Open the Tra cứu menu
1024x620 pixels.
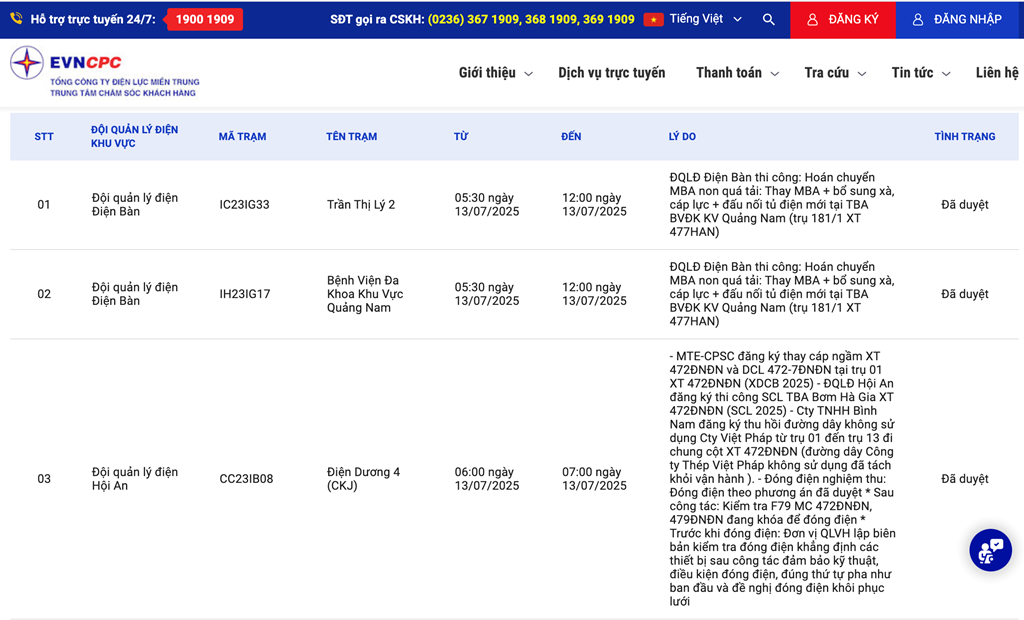[x=827, y=73]
